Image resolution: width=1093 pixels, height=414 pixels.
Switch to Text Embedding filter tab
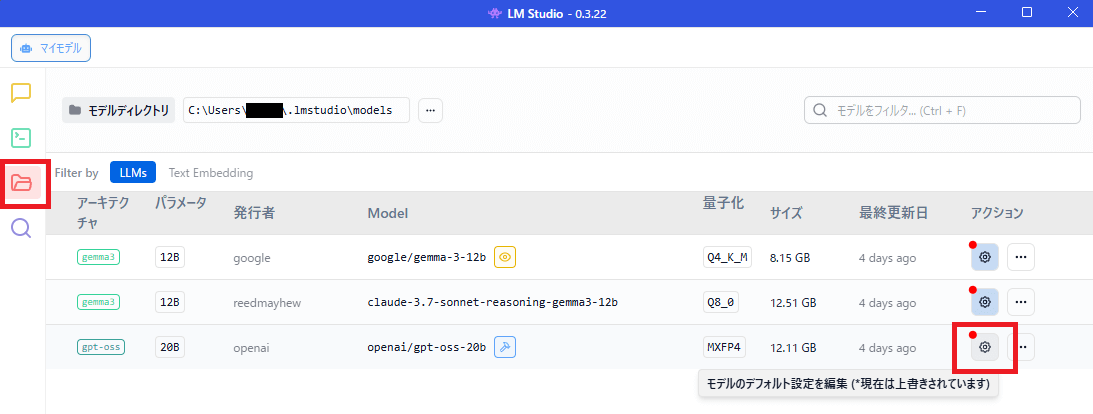coord(211,172)
